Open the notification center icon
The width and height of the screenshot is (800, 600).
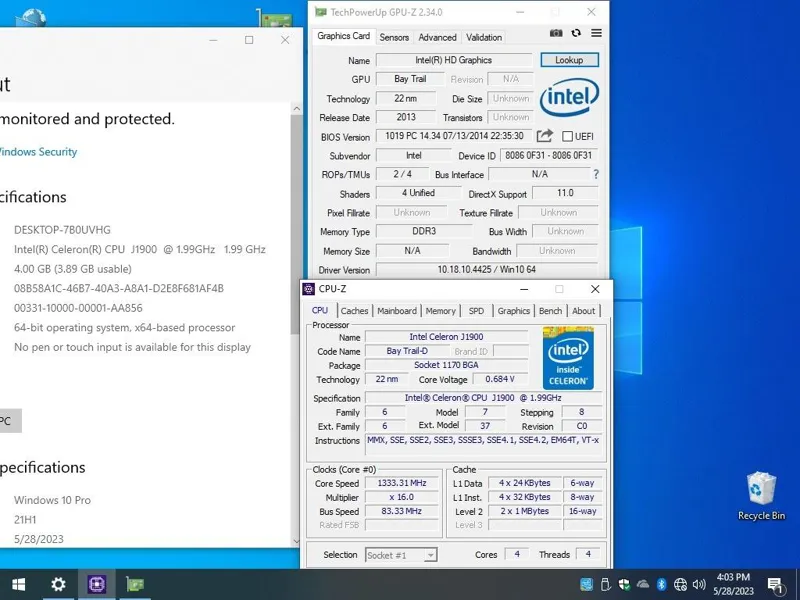(x=775, y=585)
